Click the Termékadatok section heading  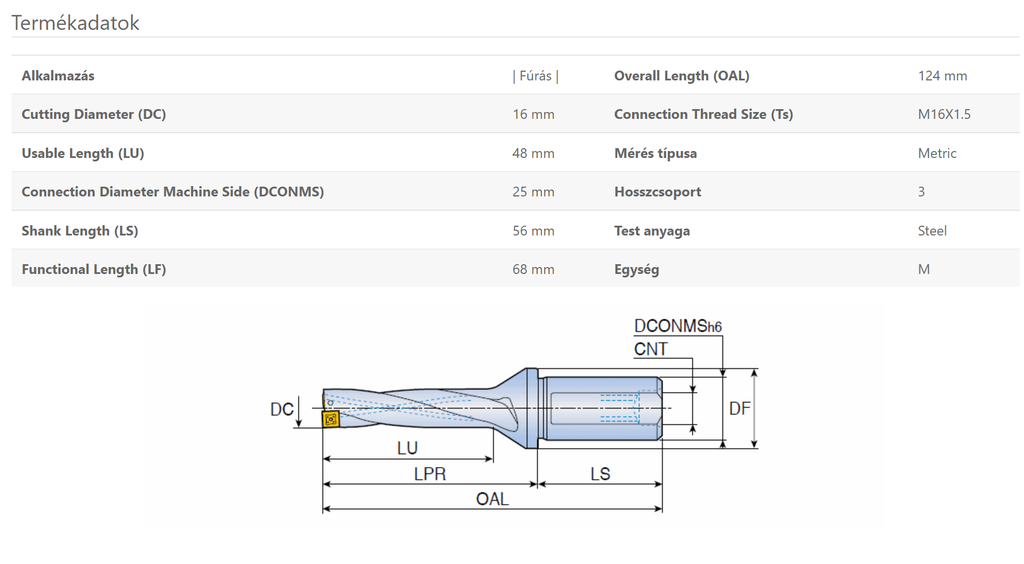(x=75, y=23)
